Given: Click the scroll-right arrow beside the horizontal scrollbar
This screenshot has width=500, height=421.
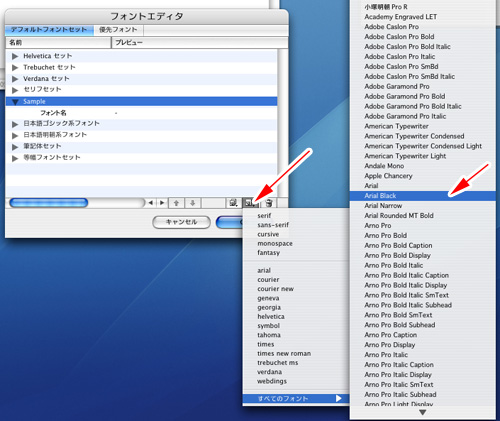Looking at the screenshot, I should coord(162,203).
